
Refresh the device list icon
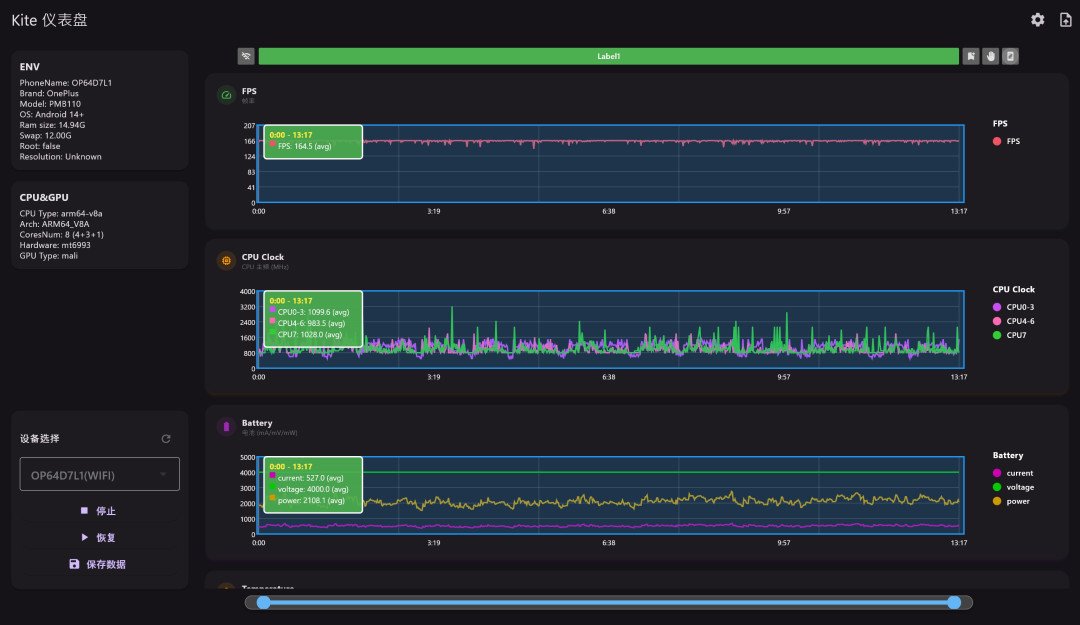[166, 439]
